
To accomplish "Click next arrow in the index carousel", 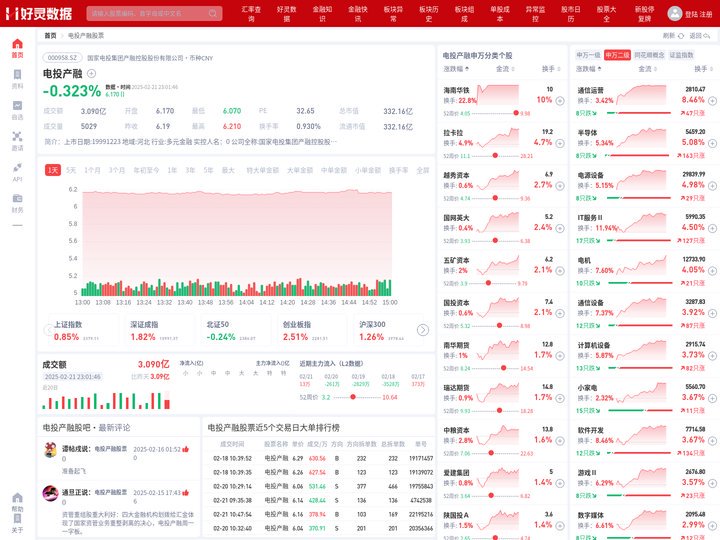I will click(x=423, y=330).
